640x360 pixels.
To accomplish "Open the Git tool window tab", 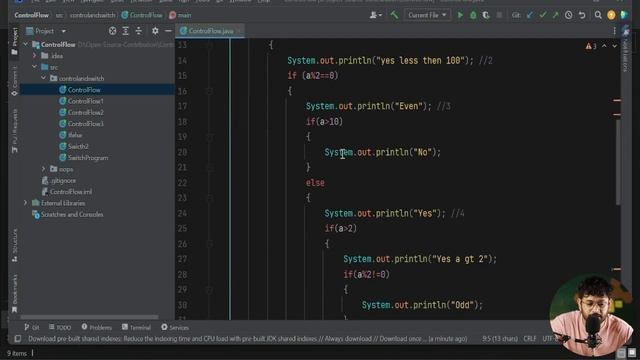I will coord(31,327).
